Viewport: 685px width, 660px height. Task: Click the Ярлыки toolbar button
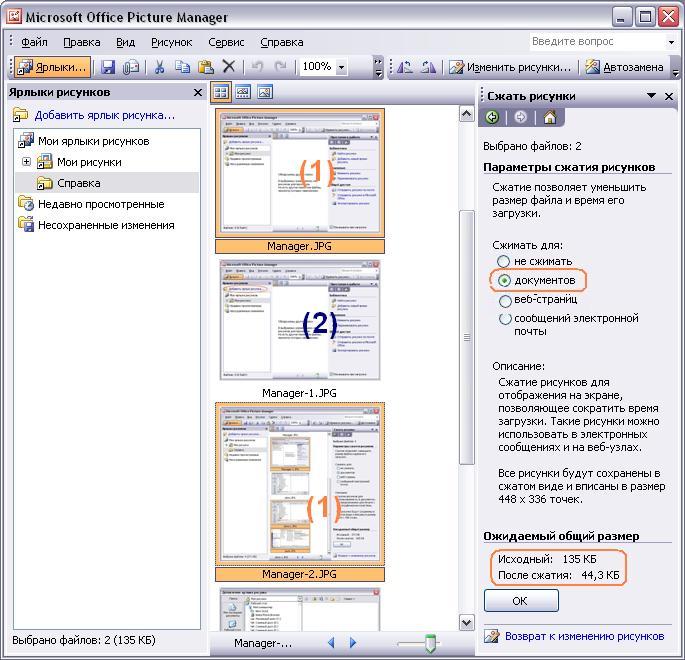point(52,67)
